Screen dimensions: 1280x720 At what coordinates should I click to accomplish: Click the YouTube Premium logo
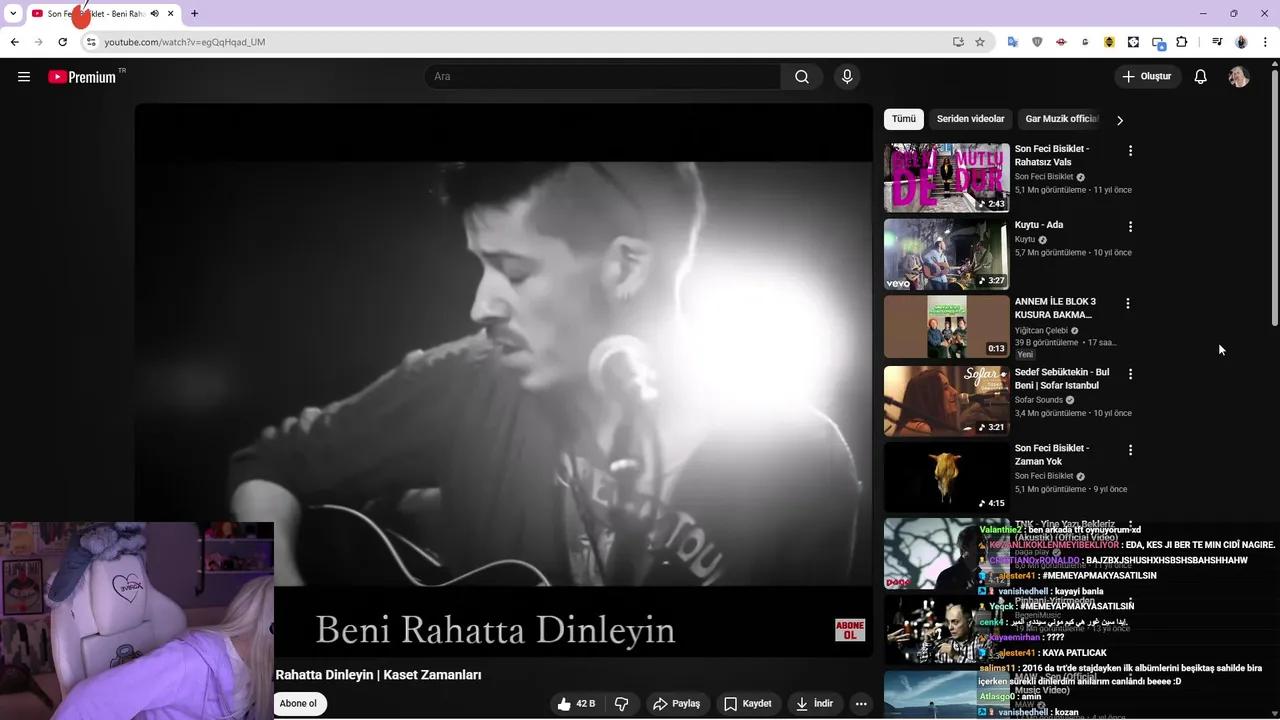pyautogui.click(x=82, y=77)
